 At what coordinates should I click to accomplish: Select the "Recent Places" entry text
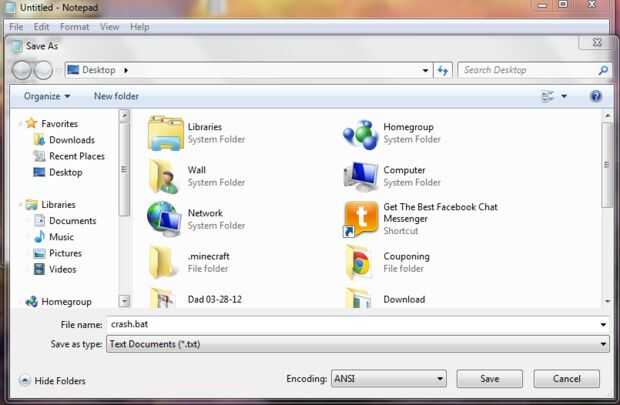click(x=77, y=156)
